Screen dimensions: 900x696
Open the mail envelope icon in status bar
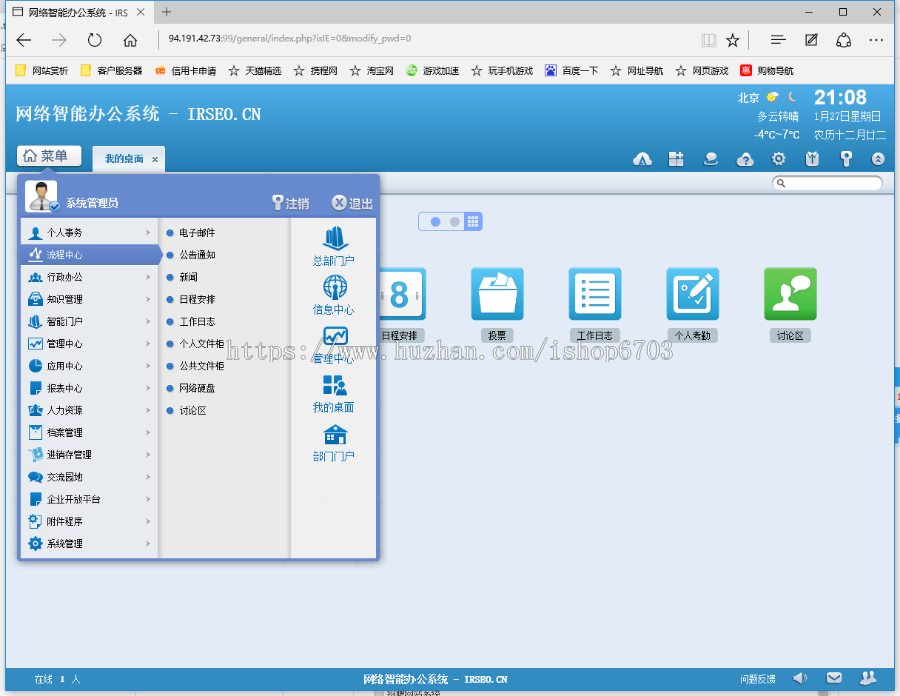tap(833, 678)
